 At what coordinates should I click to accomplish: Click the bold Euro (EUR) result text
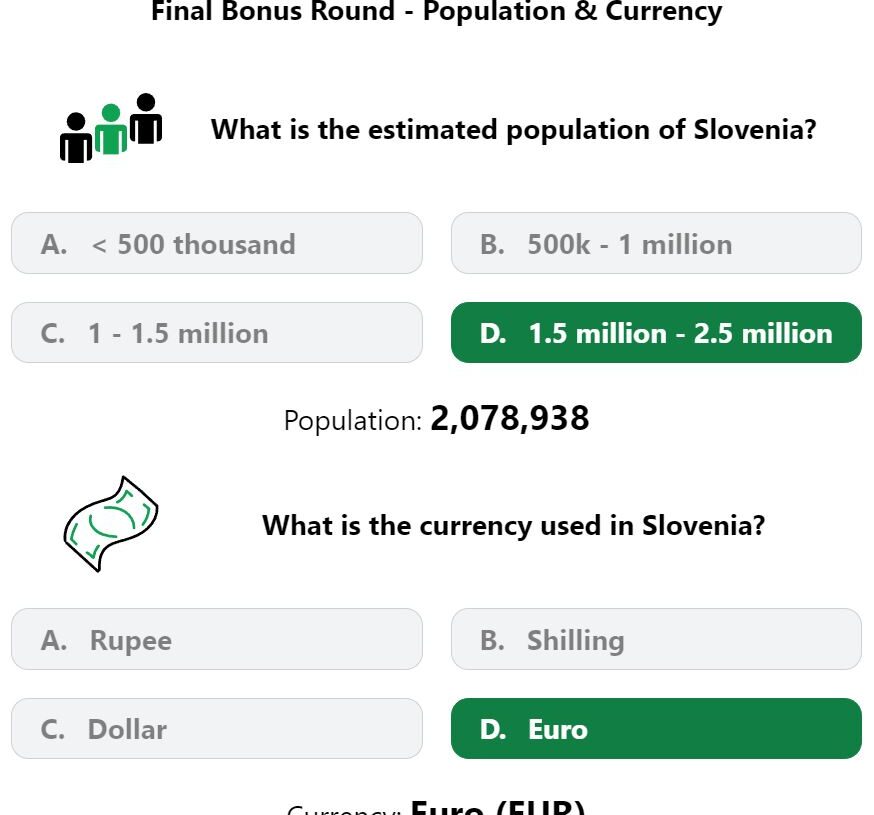pyautogui.click(x=498, y=807)
